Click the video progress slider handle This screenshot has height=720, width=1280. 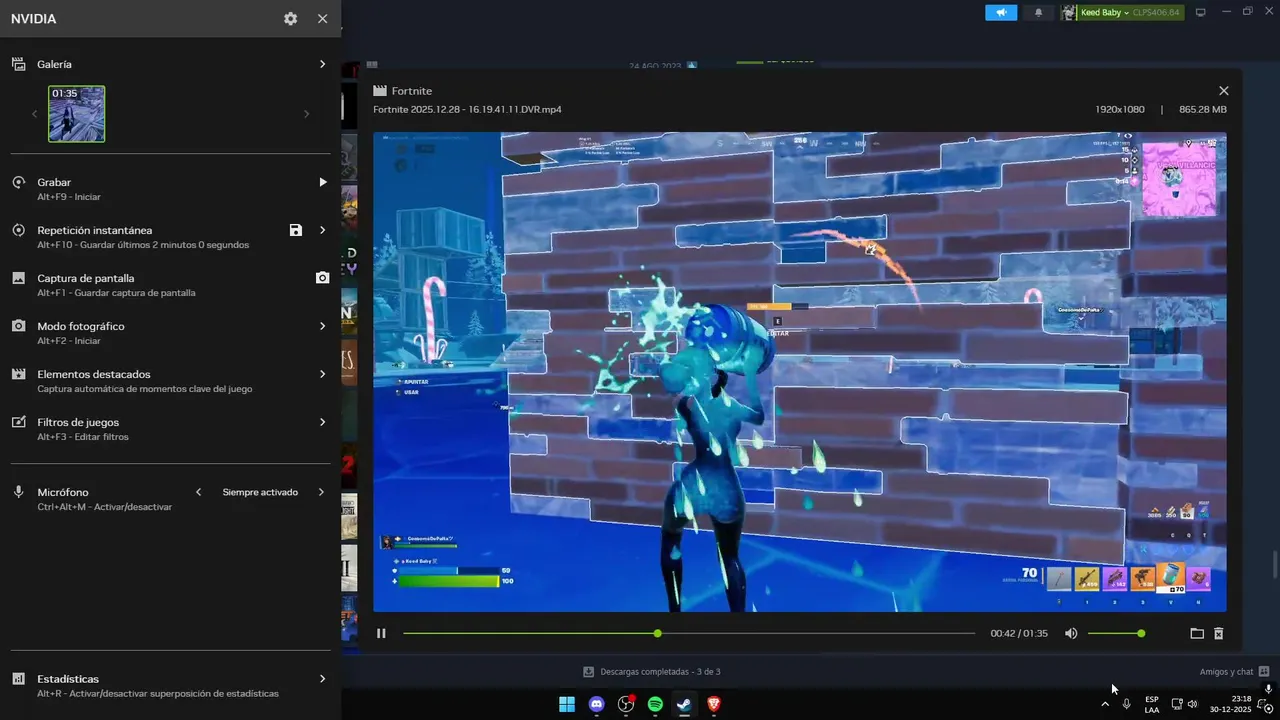tap(657, 633)
